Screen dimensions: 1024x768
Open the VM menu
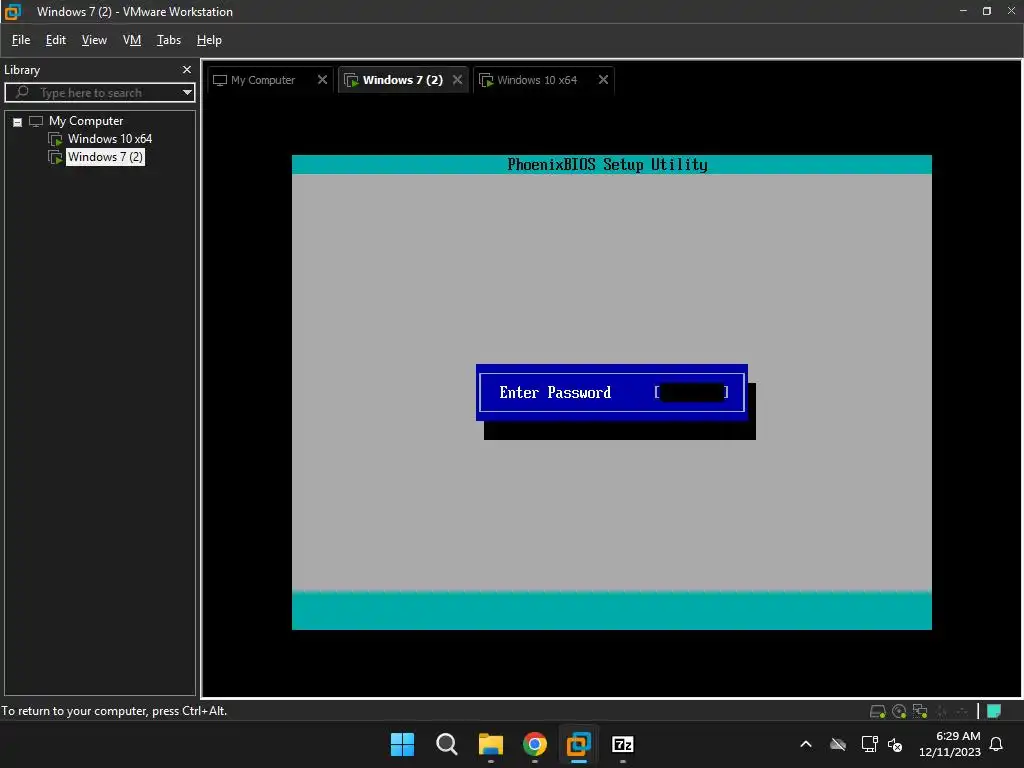132,40
